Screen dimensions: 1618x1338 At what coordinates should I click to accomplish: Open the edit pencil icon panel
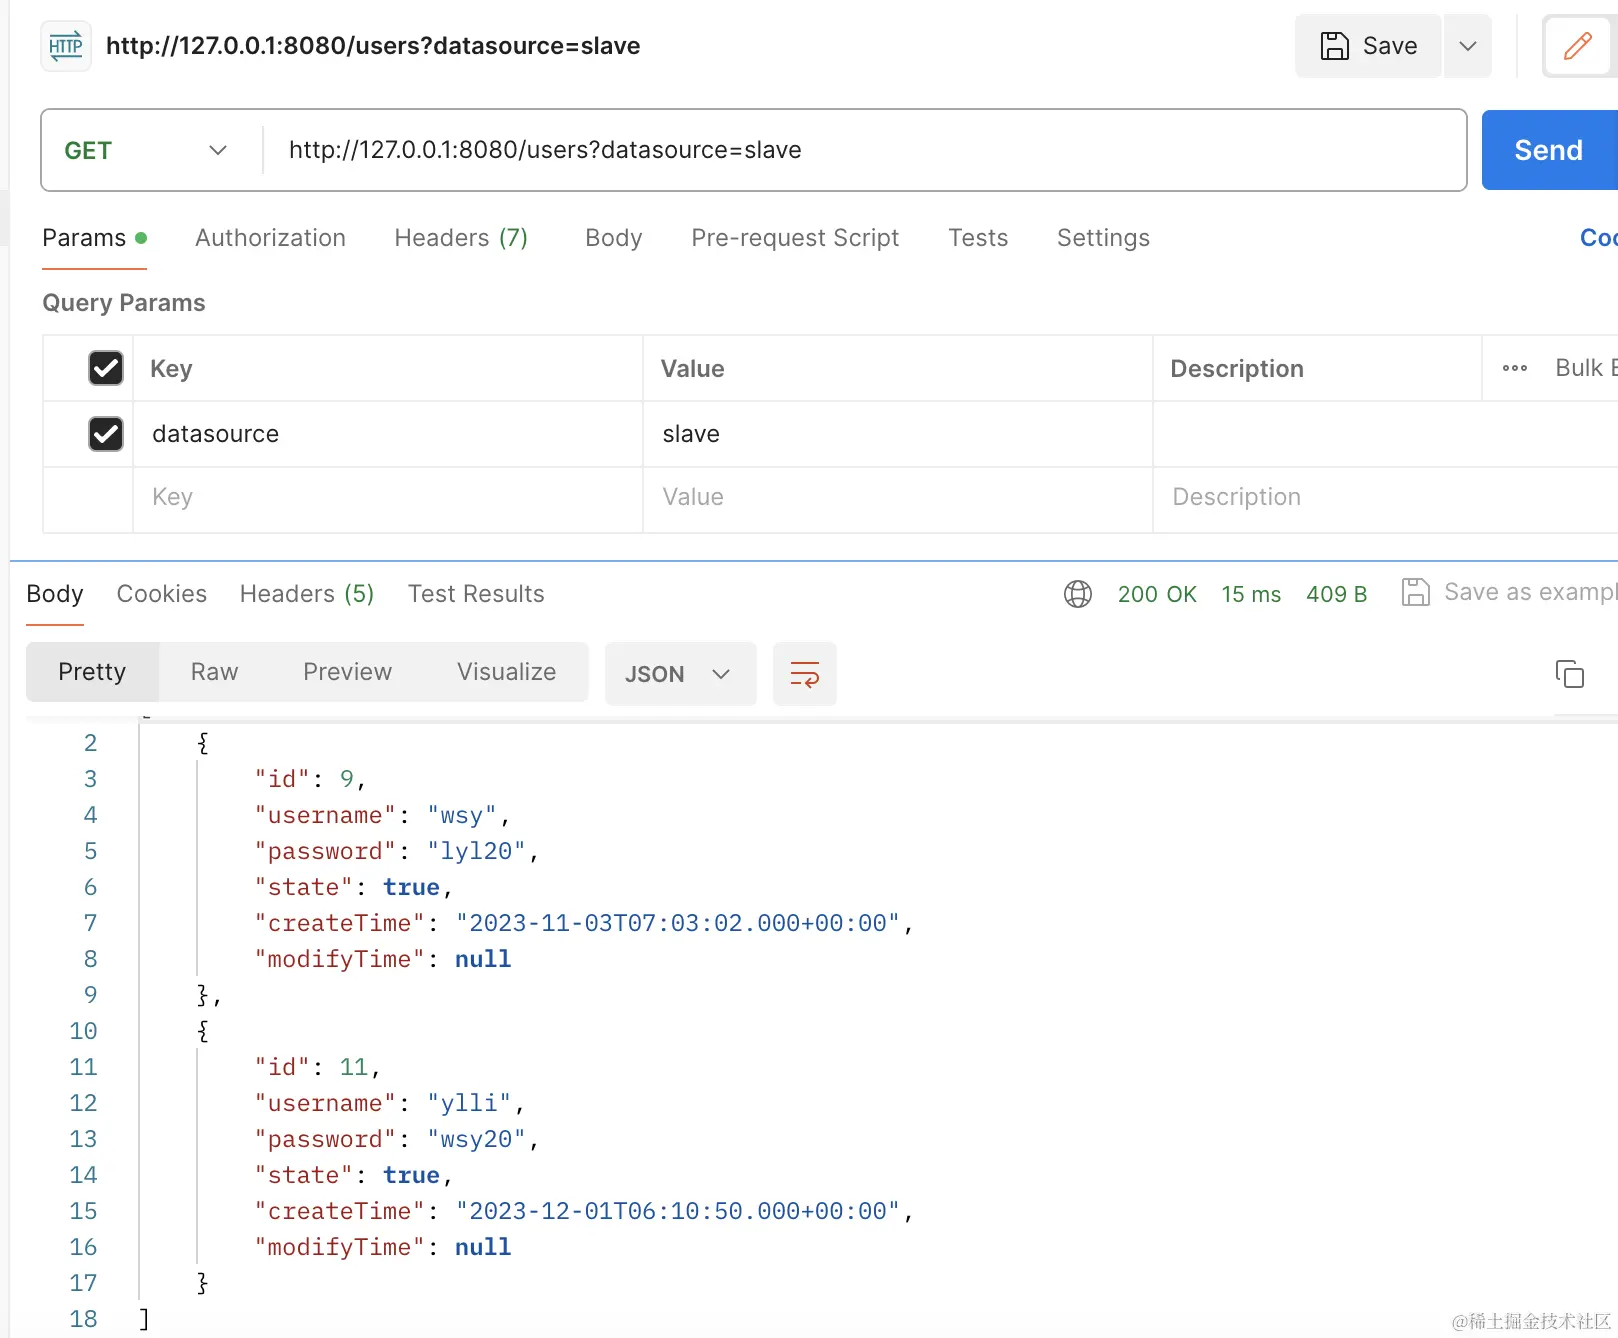(1577, 45)
